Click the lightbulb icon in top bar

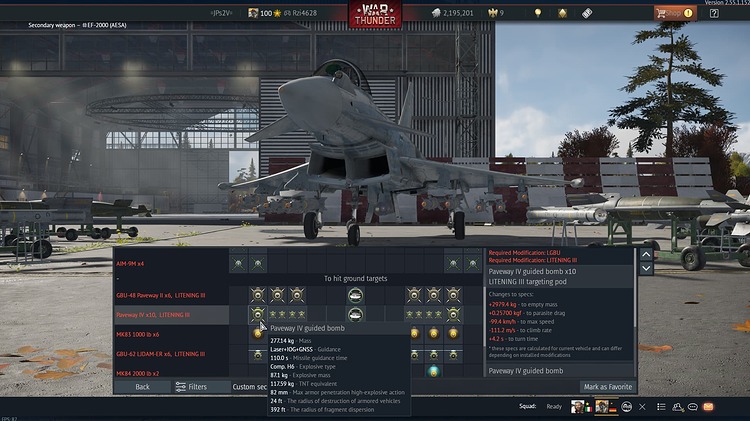pyautogui.click(x=538, y=13)
